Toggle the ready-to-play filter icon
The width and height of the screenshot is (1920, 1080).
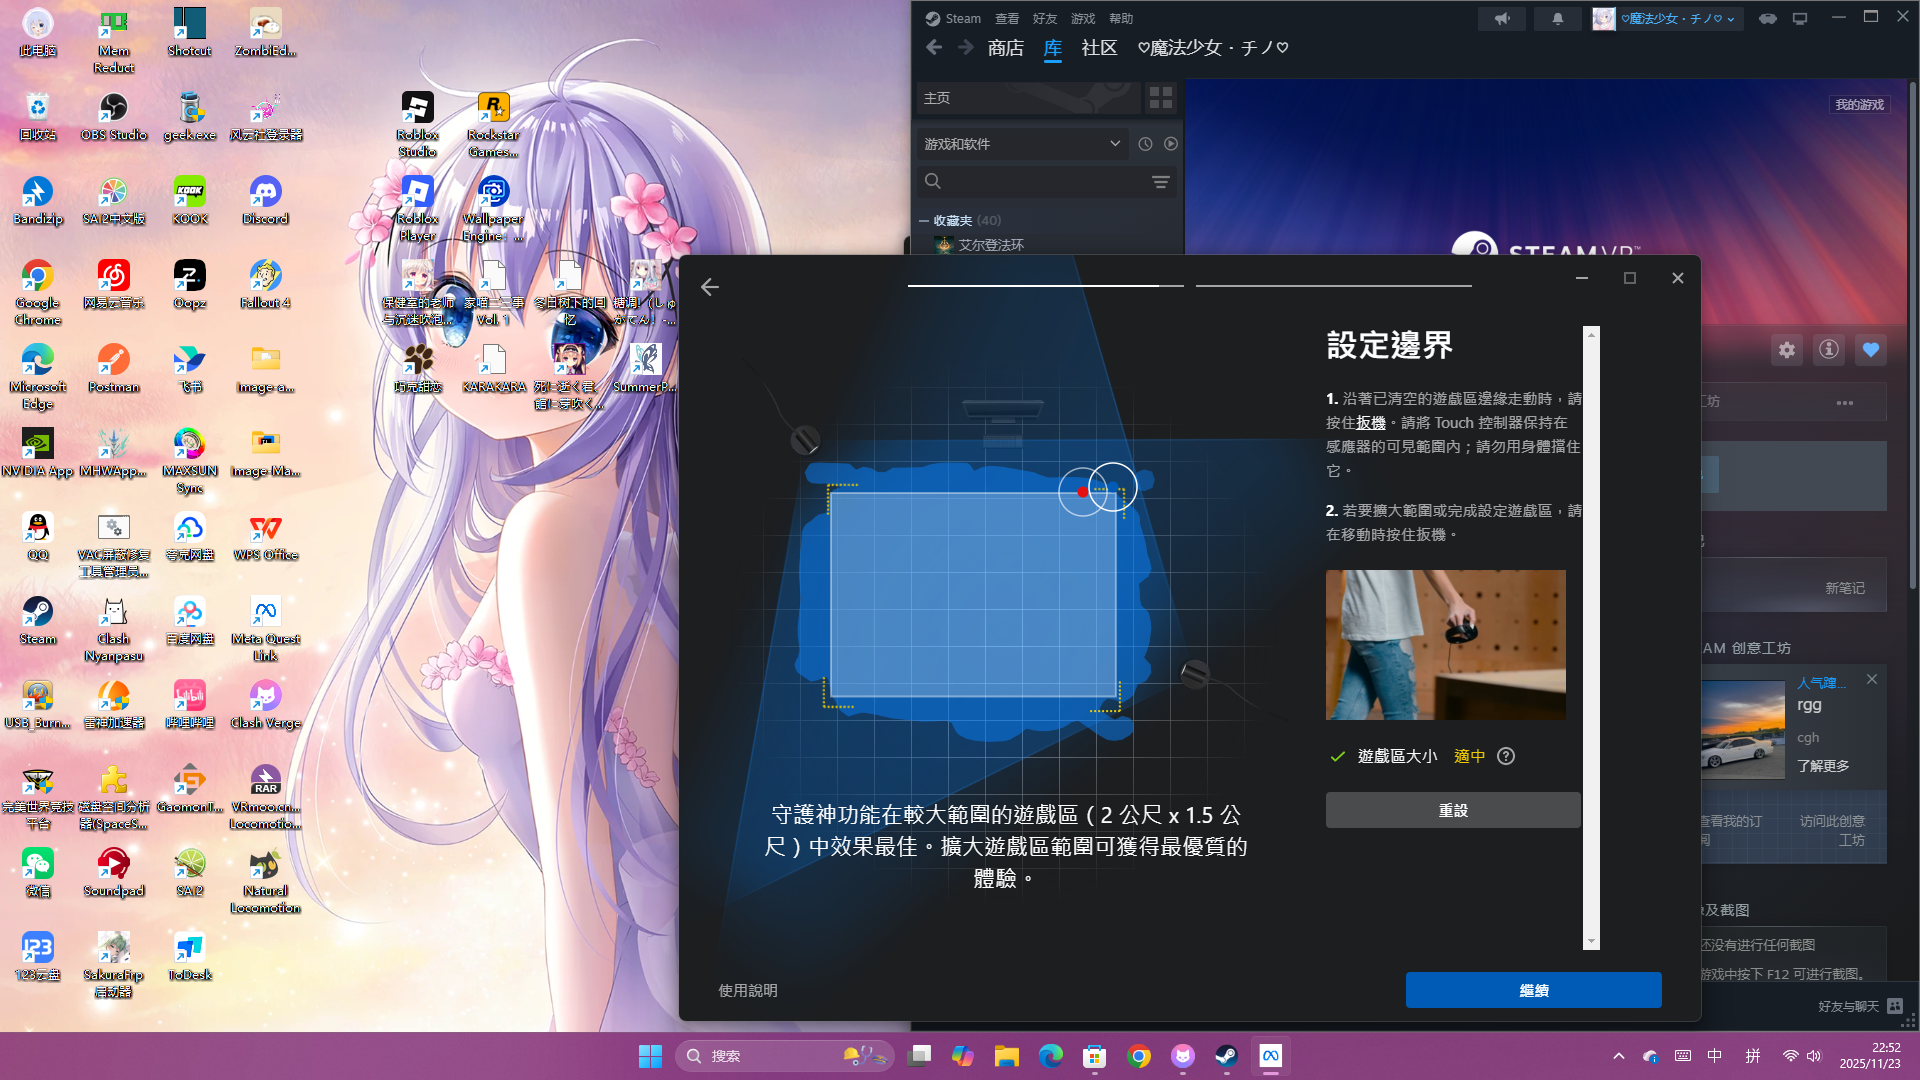tap(1171, 144)
